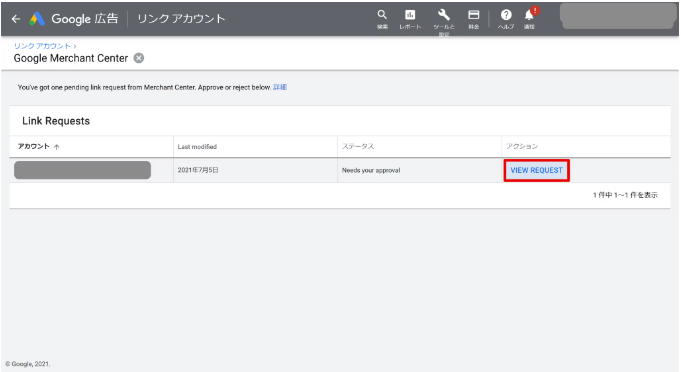Click the リンク アカウント breadcrumb link
Image resolution: width=681 pixels, height=372 pixels.
pyautogui.click(x=42, y=46)
